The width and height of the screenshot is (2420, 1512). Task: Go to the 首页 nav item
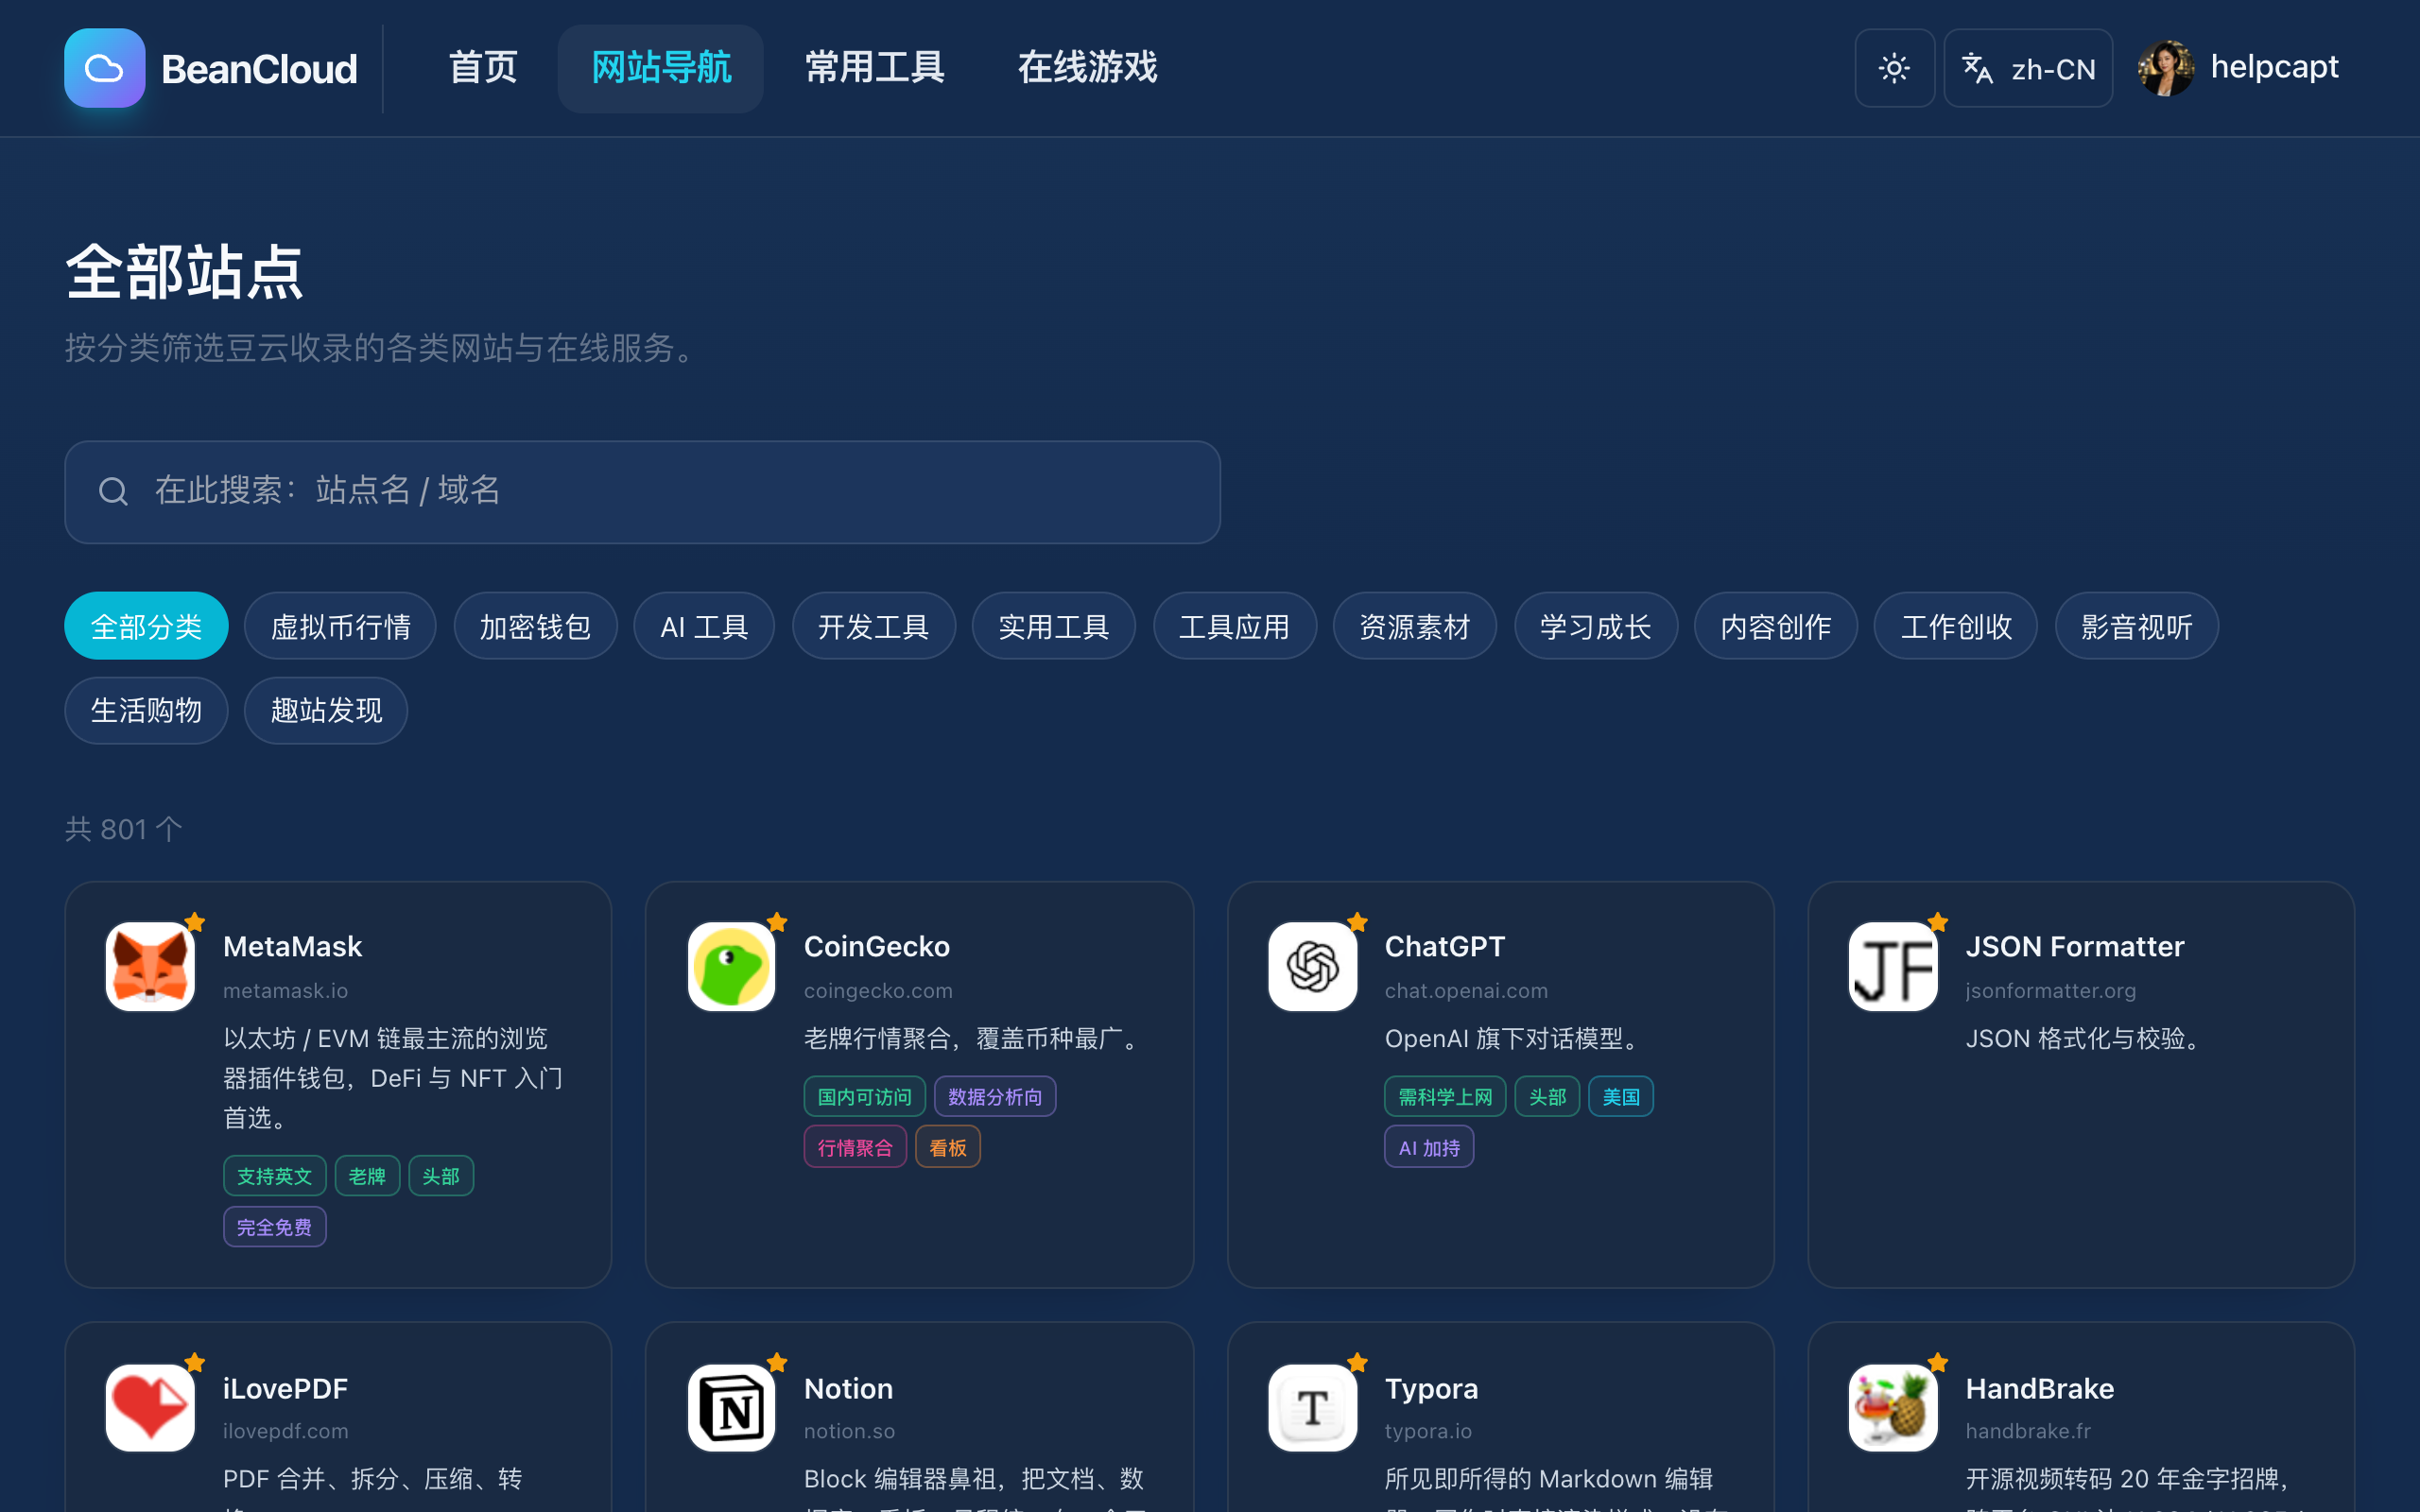pos(483,68)
